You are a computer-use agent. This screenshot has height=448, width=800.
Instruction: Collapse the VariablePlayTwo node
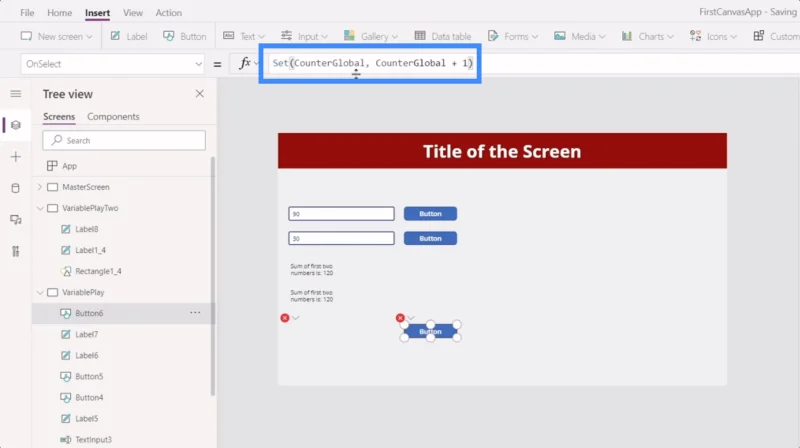click(40, 208)
